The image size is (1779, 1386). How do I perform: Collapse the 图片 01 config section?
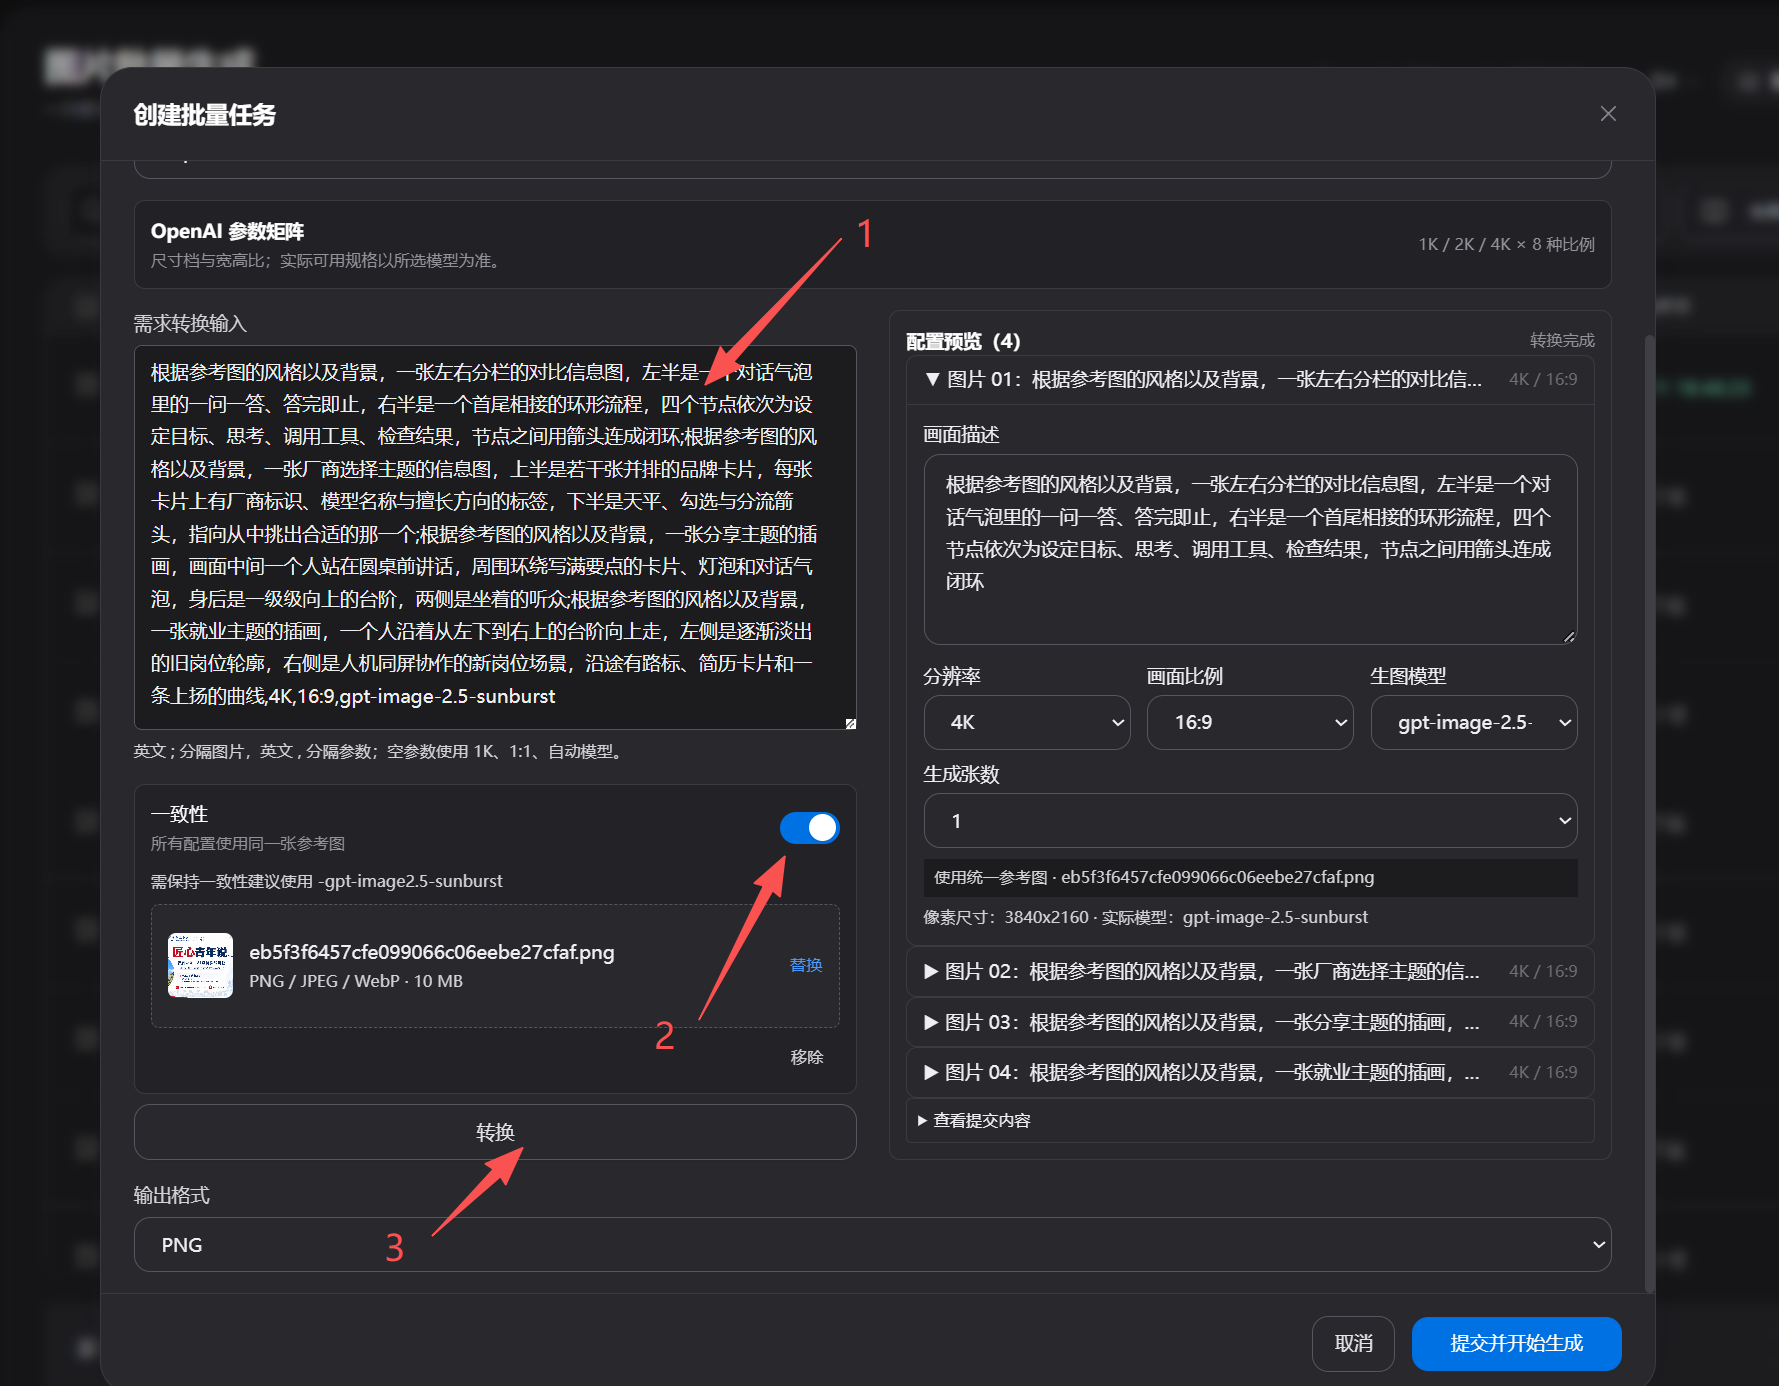(x=1250, y=380)
